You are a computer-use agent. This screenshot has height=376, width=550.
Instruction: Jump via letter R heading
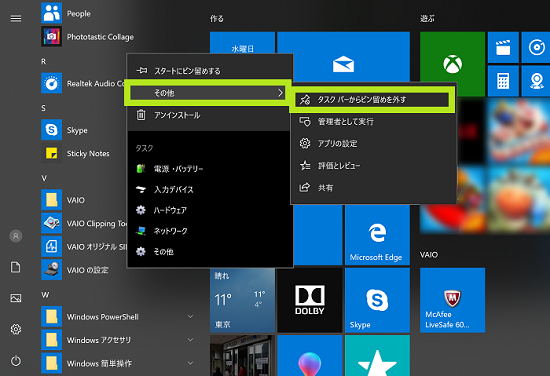pyautogui.click(x=43, y=61)
